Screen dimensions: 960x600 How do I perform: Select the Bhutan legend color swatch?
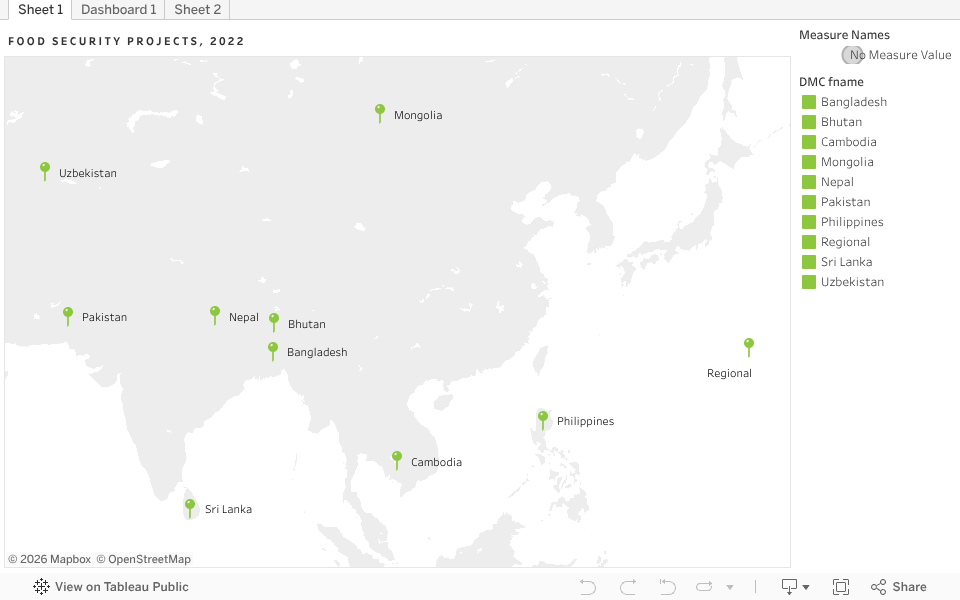pyautogui.click(x=809, y=122)
